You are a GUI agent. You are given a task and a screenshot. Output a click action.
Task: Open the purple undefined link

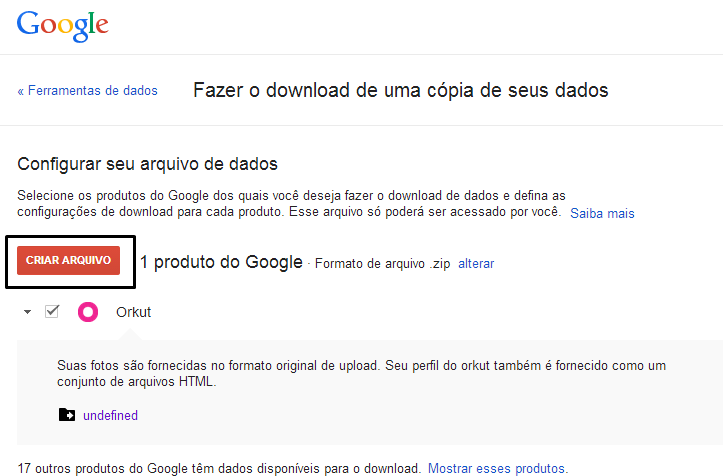[110, 415]
